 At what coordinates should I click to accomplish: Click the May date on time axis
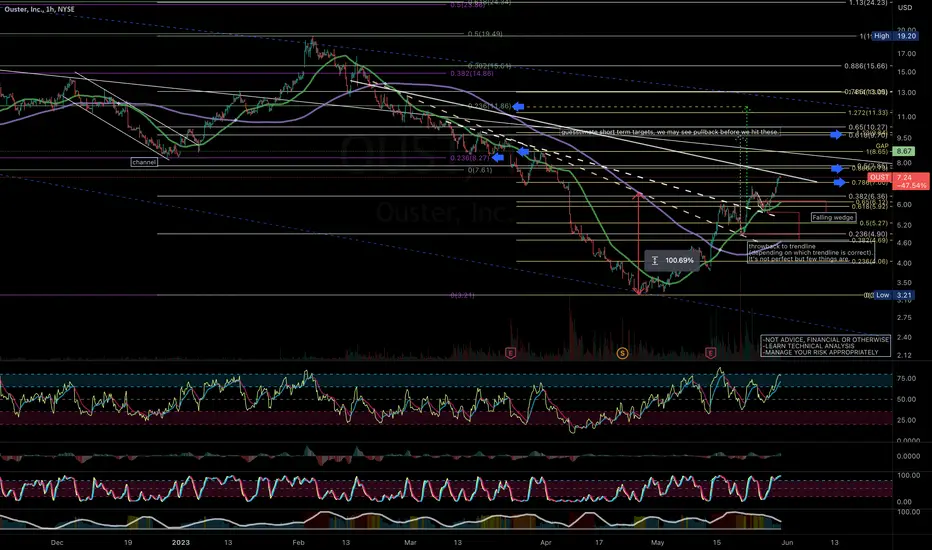coord(657,542)
